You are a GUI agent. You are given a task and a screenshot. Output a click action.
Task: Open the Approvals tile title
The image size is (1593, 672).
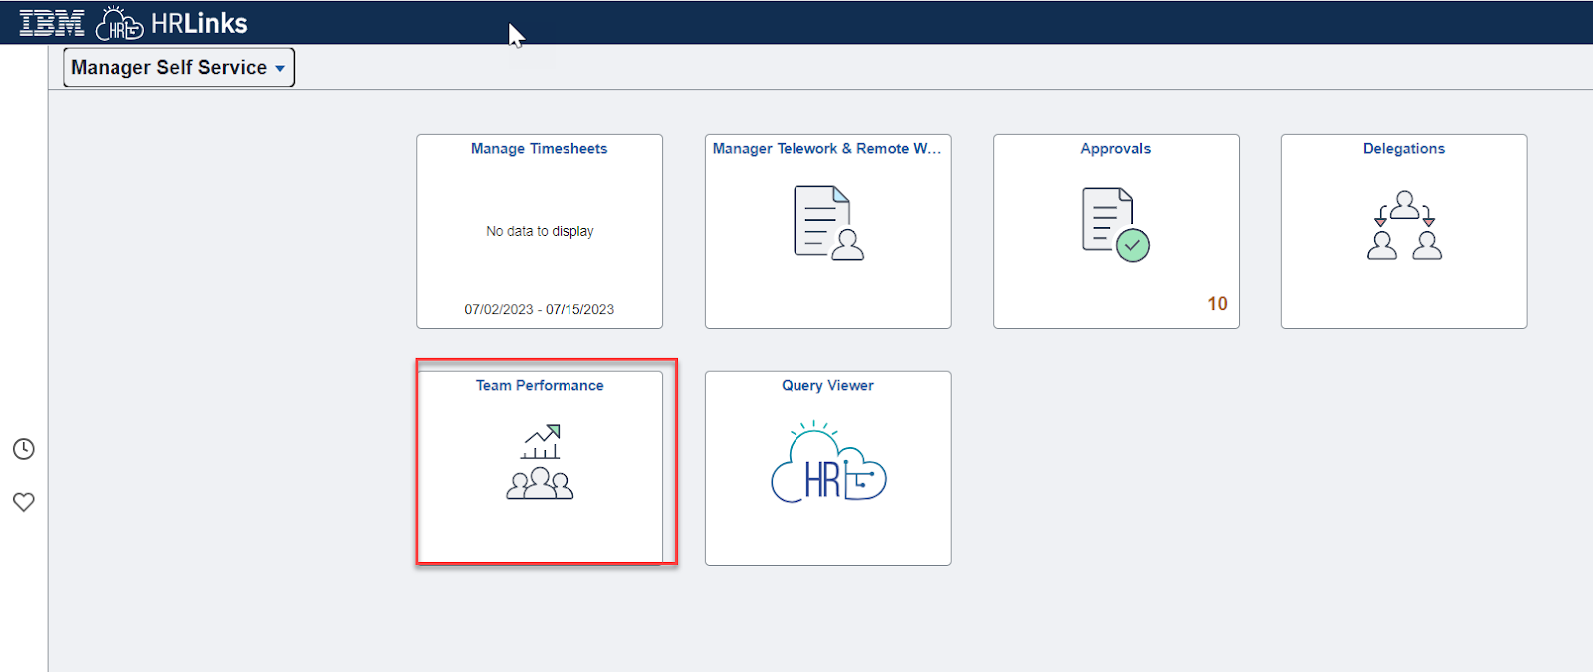pyautogui.click(x=1115, y=149)
